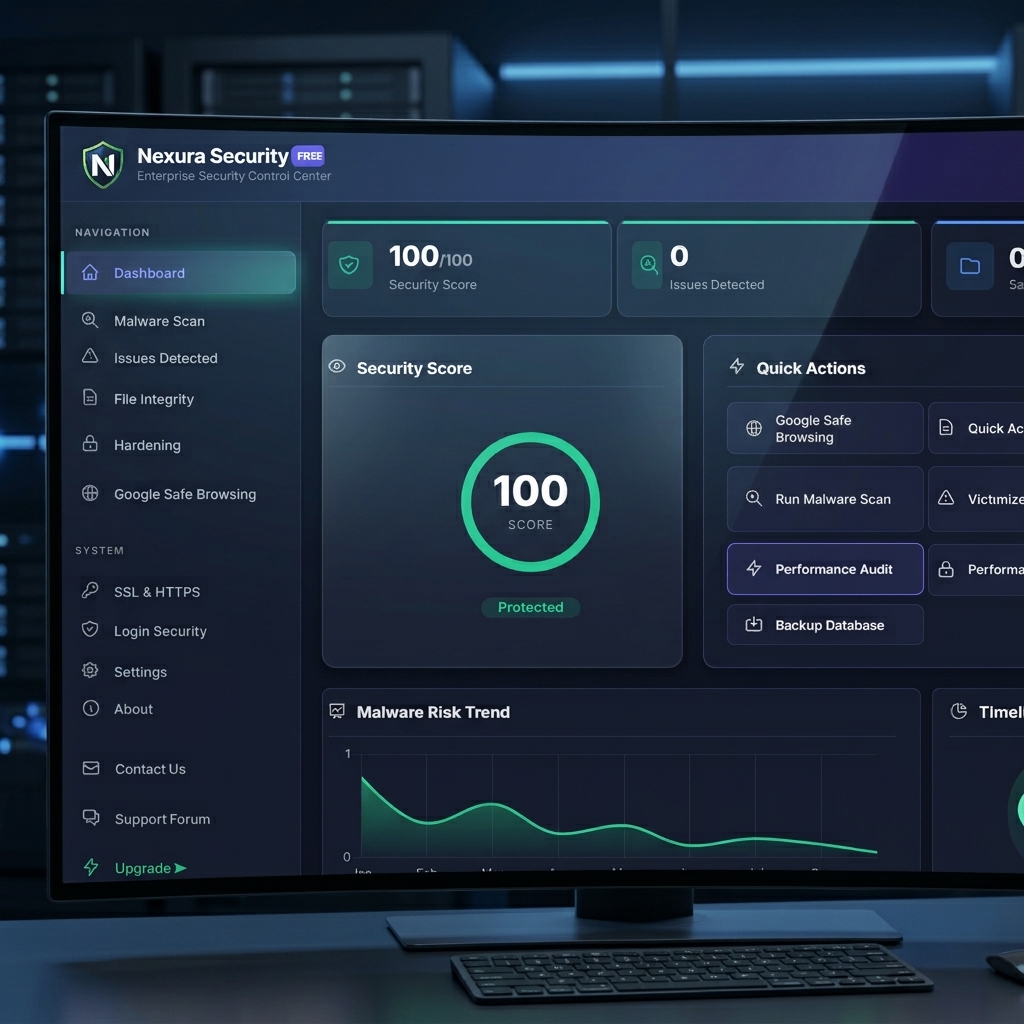Click the gear icon beside Settings
Viewport: 1024px width, 1024px height.
[x=90, y=670]
